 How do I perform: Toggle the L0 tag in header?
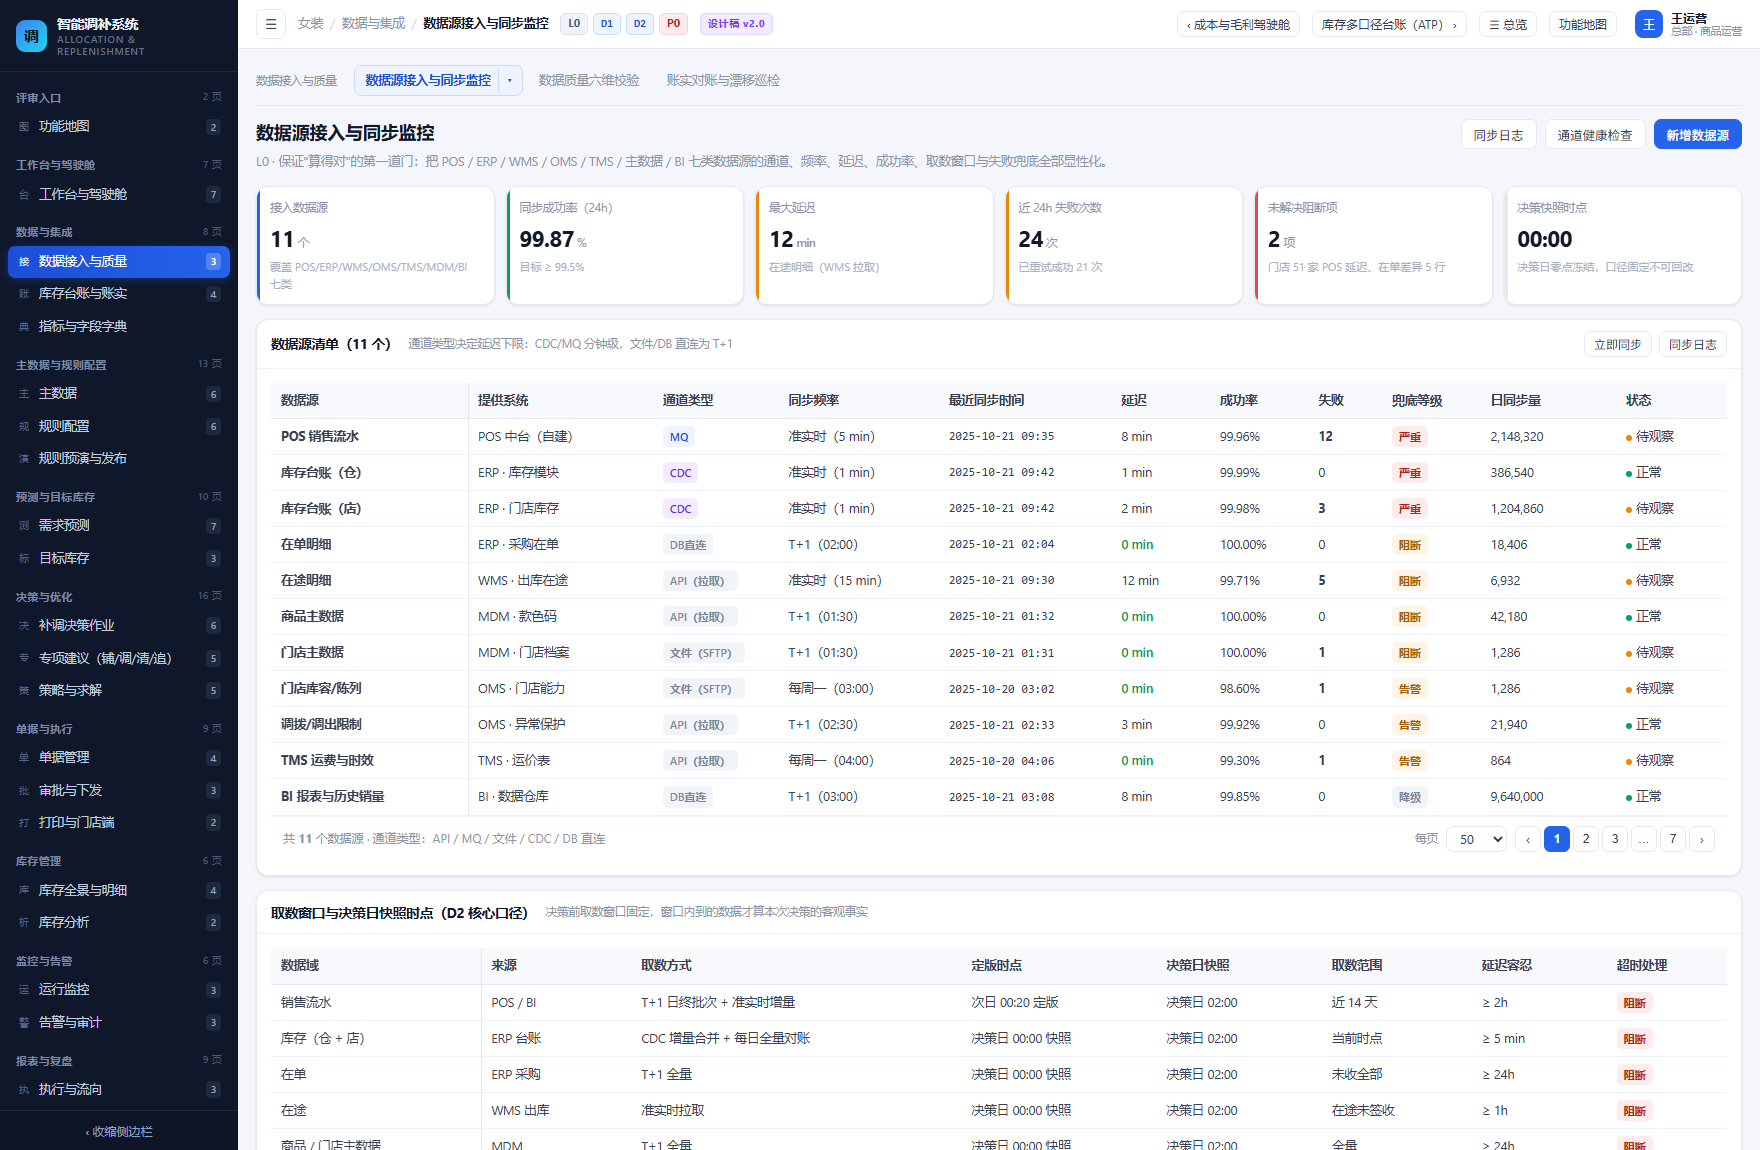point(574,24)
